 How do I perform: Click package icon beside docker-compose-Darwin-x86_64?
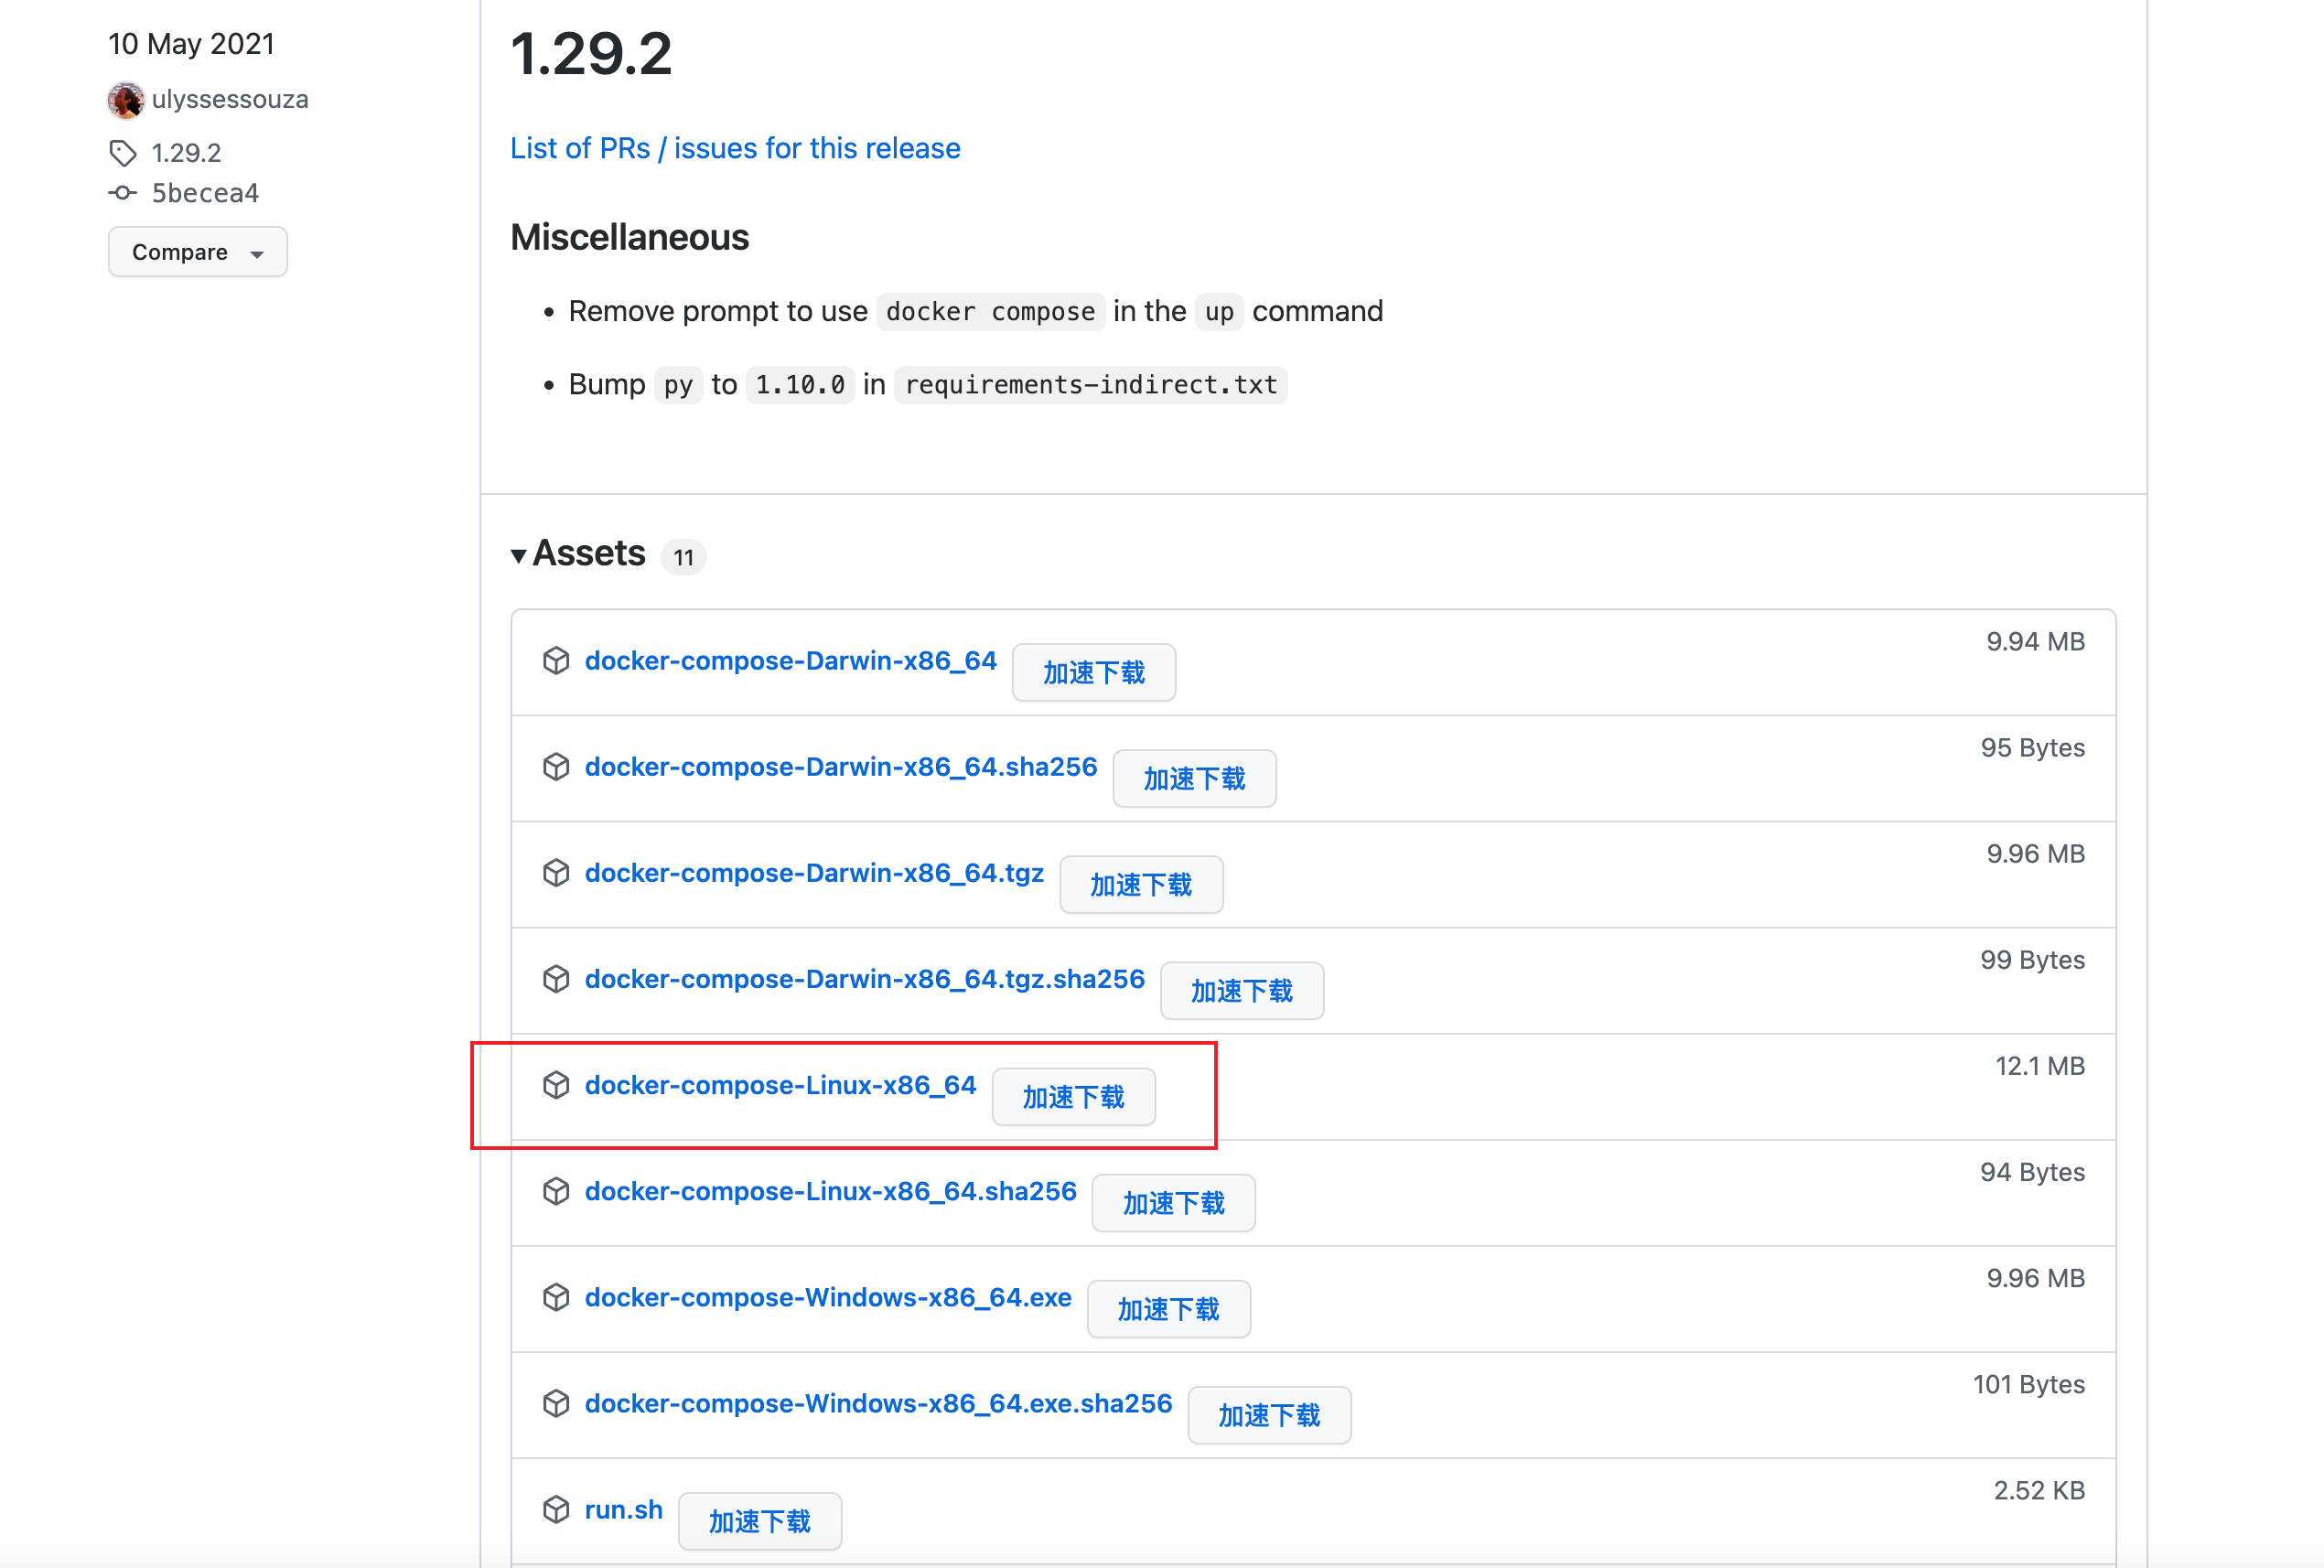click(556, 661)
